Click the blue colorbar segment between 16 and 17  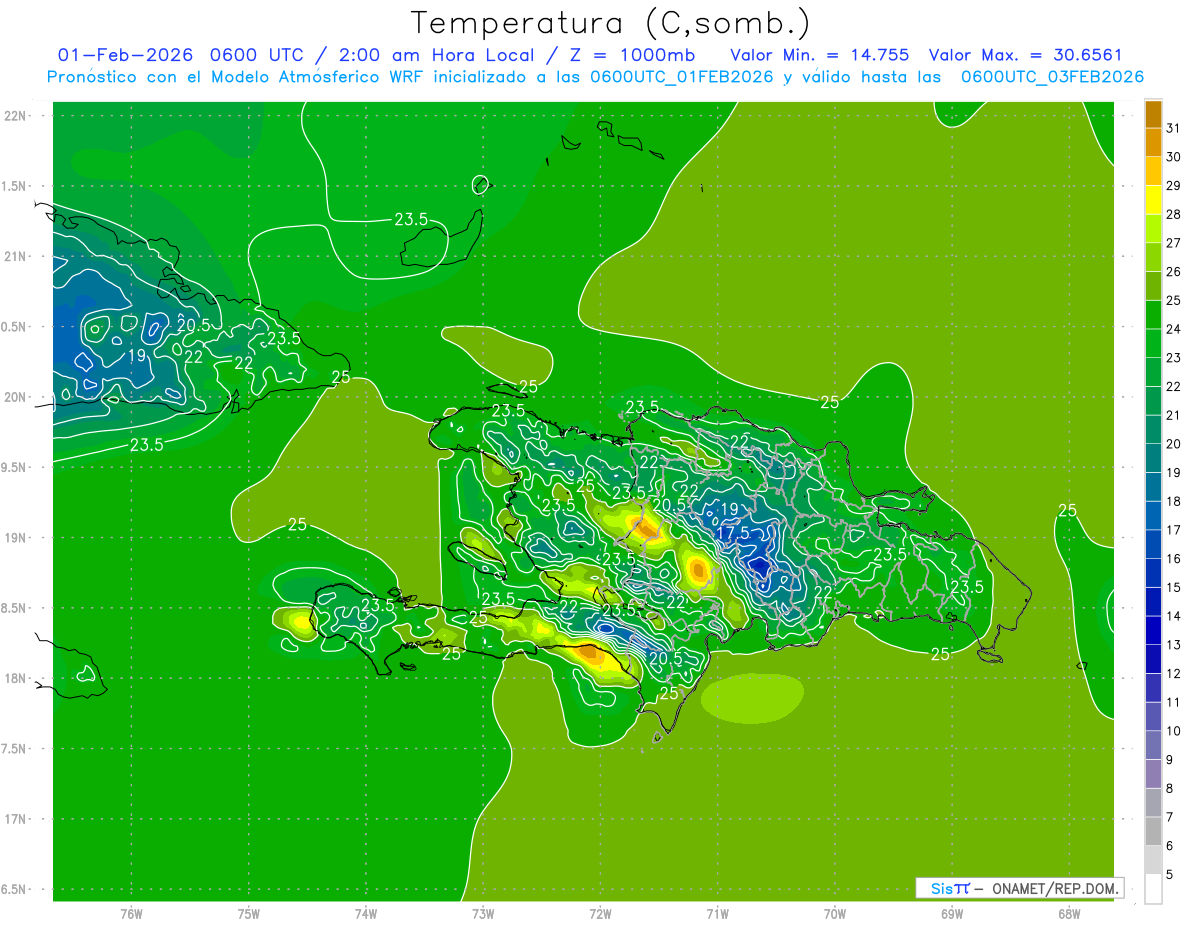[x=1153, y=544]
